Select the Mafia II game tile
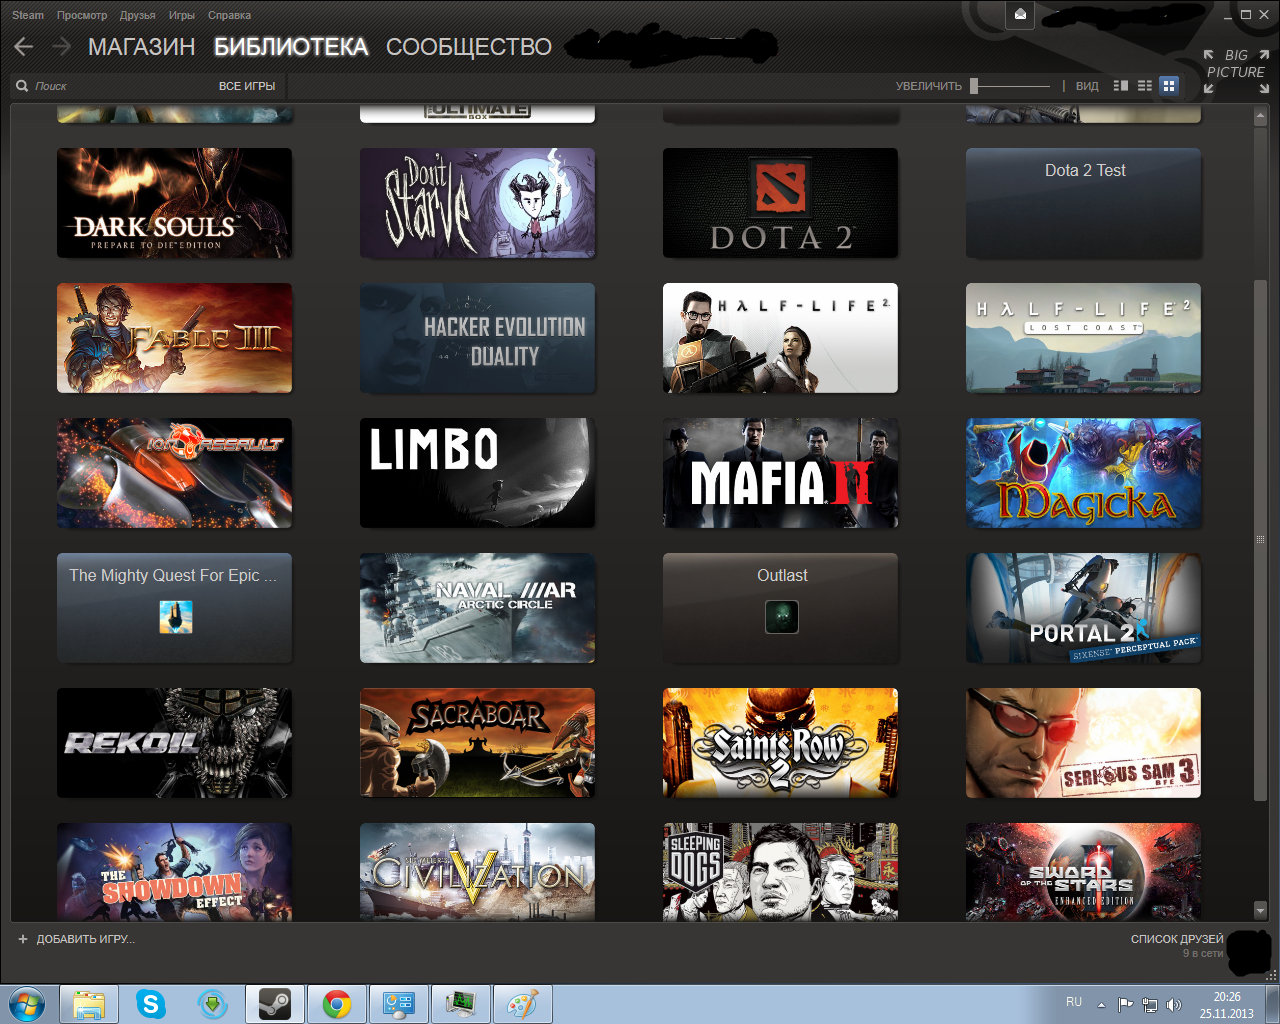 [780, 473]
